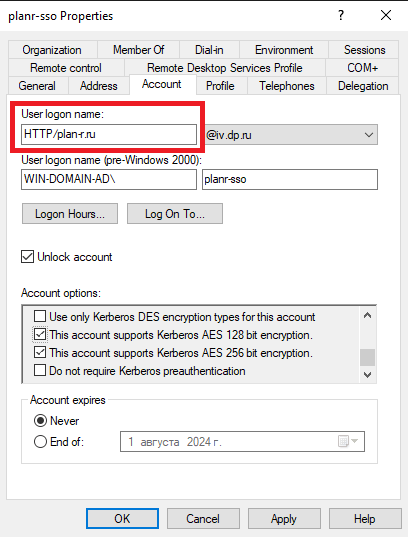Open the Organization tab
Screen dimensions: 408x537
pyautogui.click(x=52, y=50)
